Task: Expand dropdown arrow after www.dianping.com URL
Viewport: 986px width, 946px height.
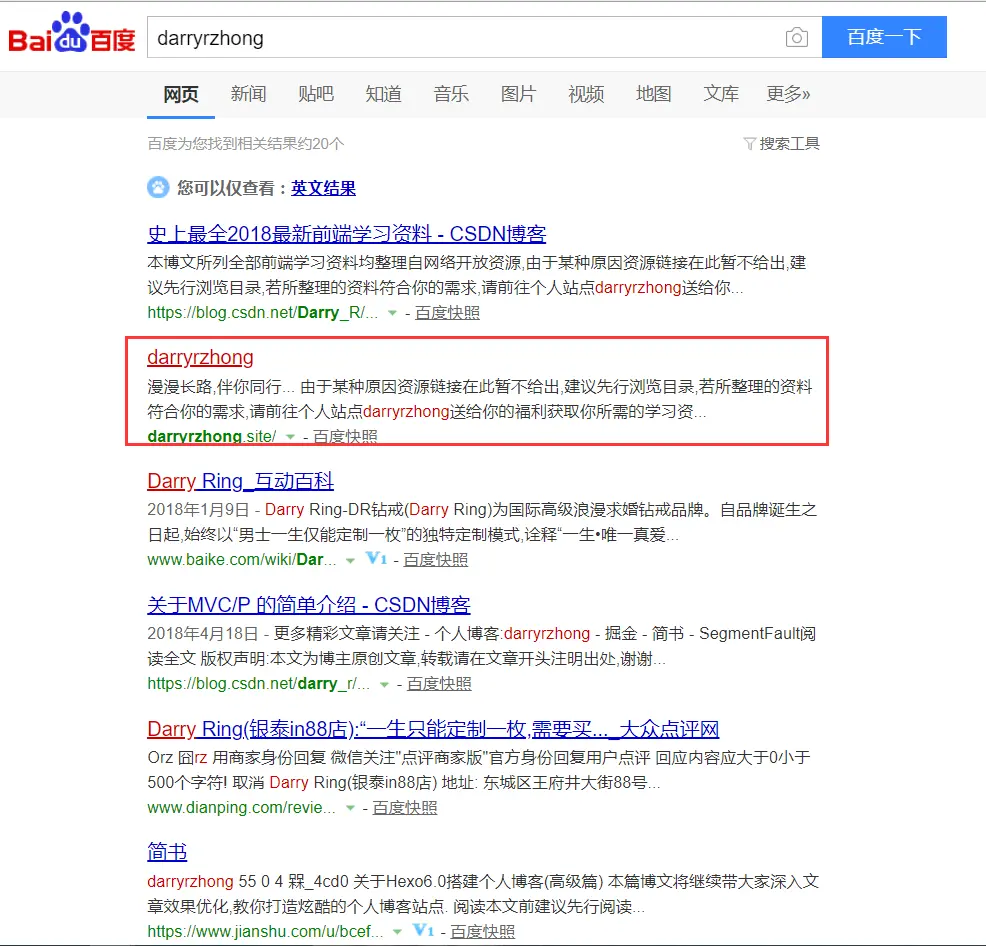Action: [x=350, y=808]
